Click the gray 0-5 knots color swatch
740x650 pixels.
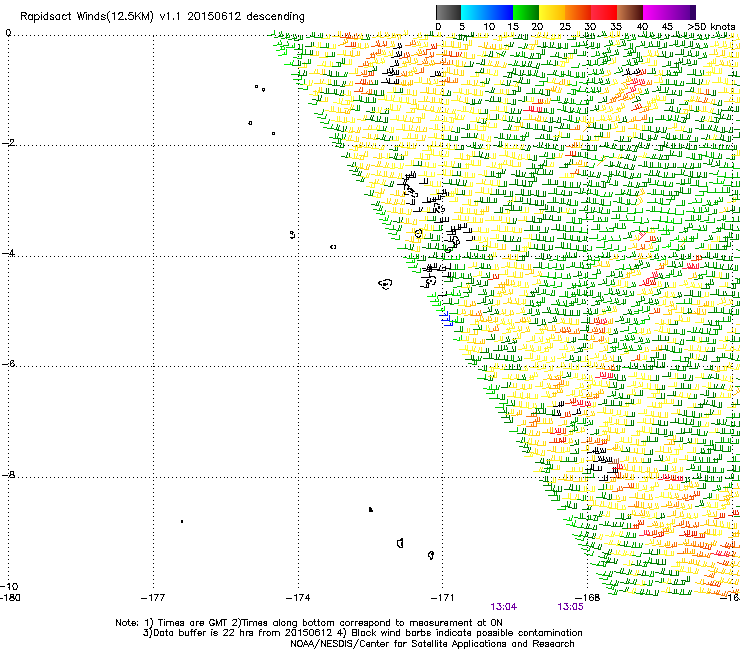coord(448,12)
